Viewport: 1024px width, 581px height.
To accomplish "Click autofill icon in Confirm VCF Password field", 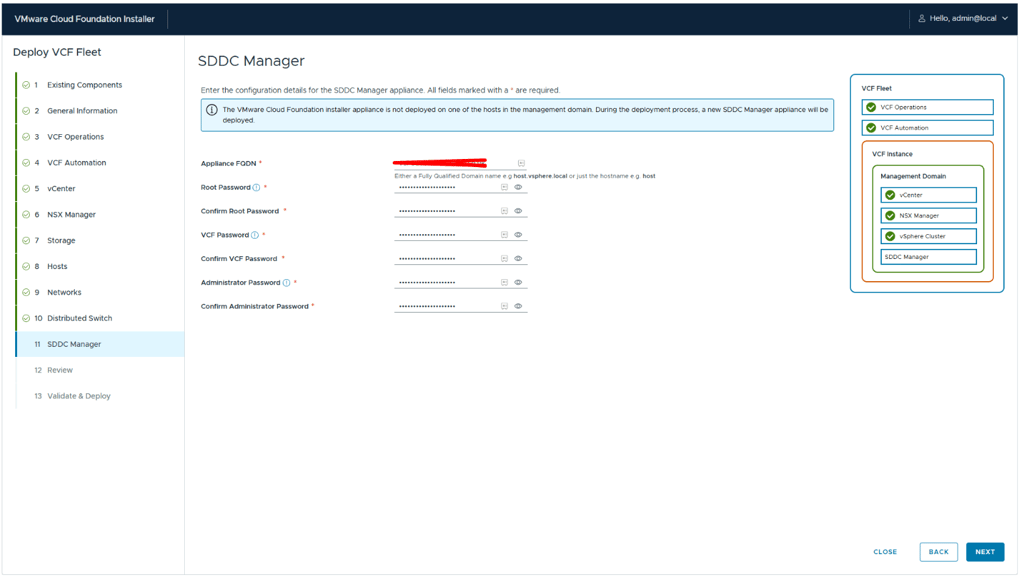I will pos(504,259).
